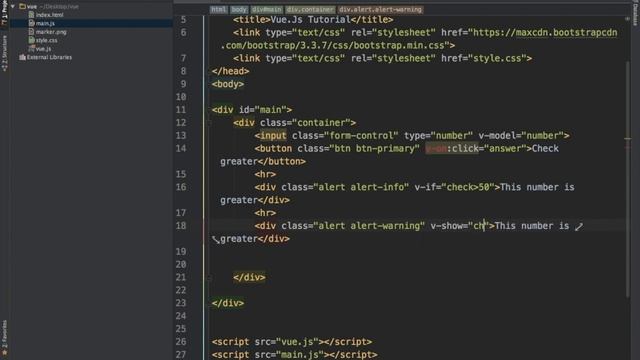Click src="vue.js" in the script tag

coord(287,342)
